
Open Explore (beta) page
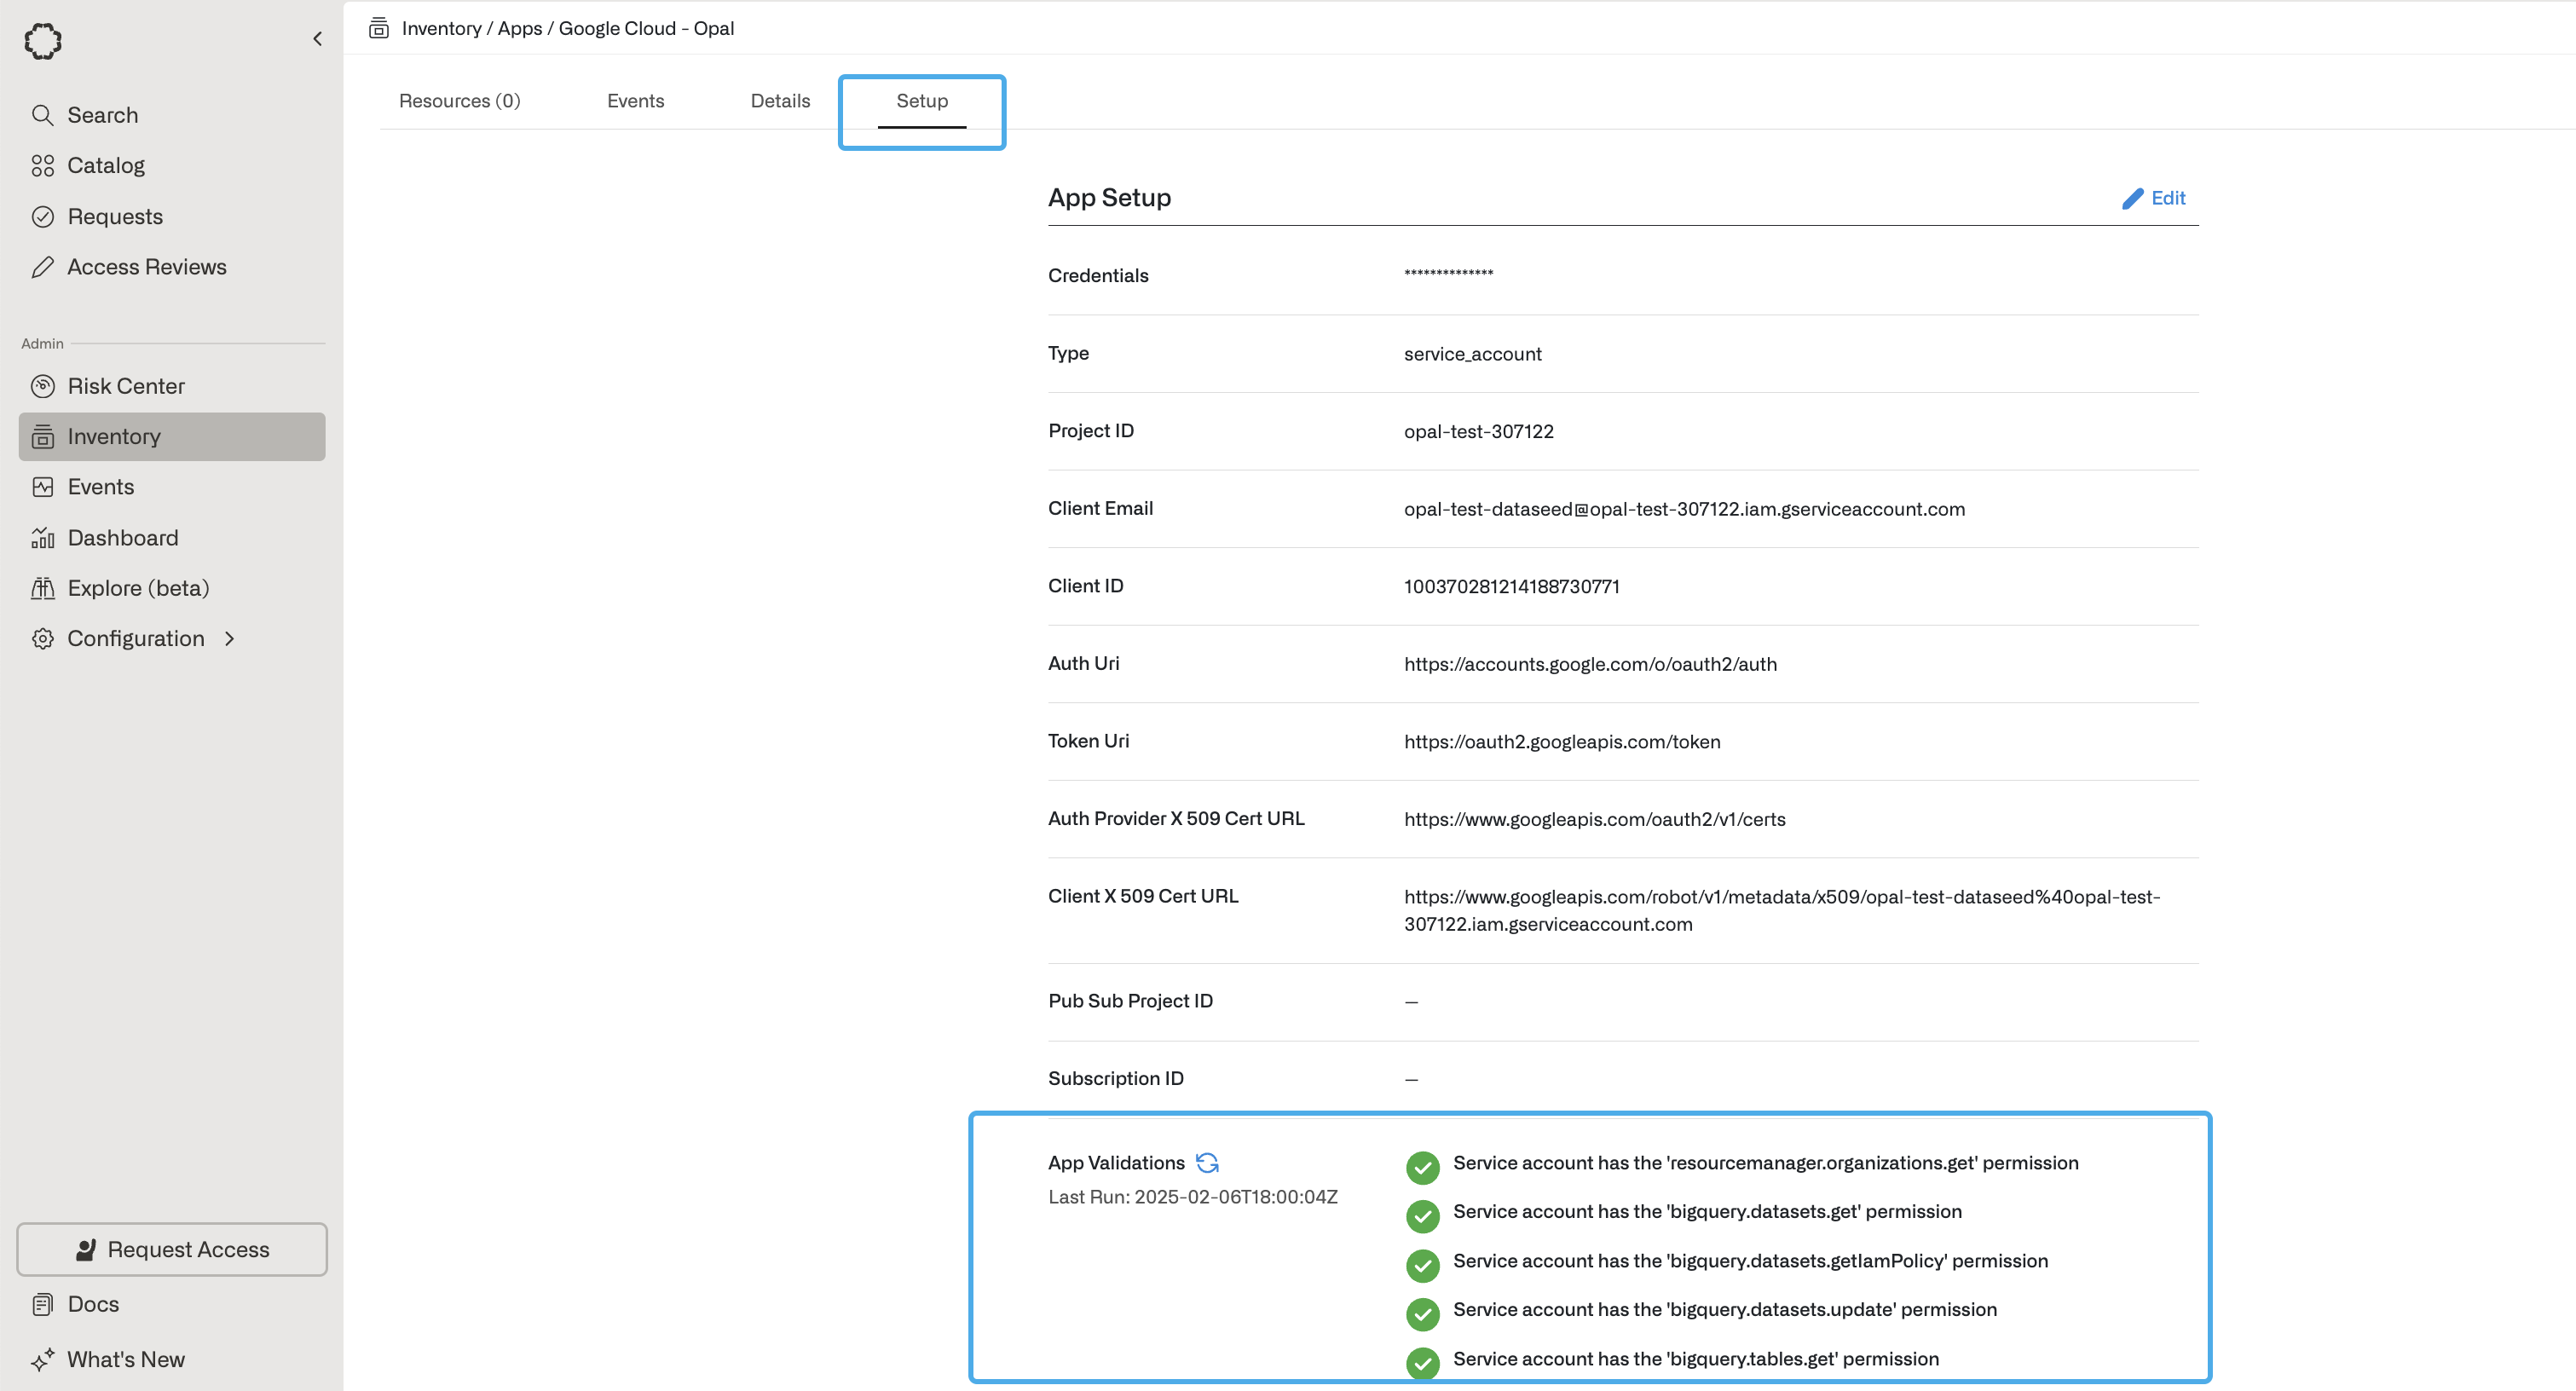coord(138,588)
